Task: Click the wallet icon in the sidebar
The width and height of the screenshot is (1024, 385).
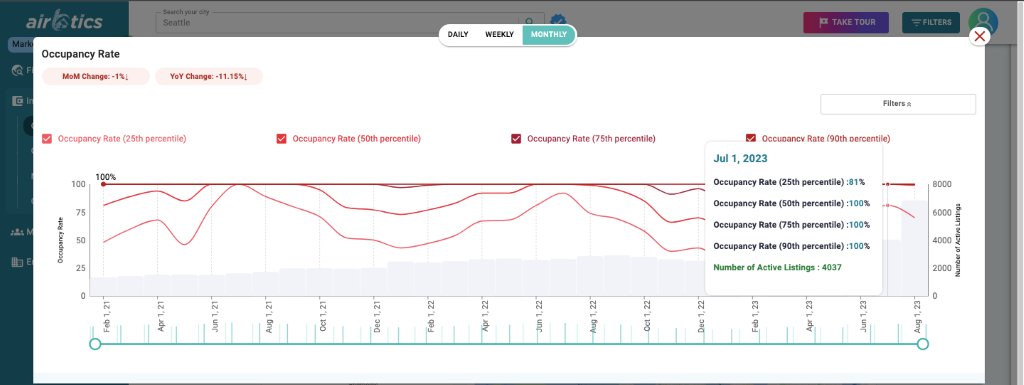Action: 18,101
